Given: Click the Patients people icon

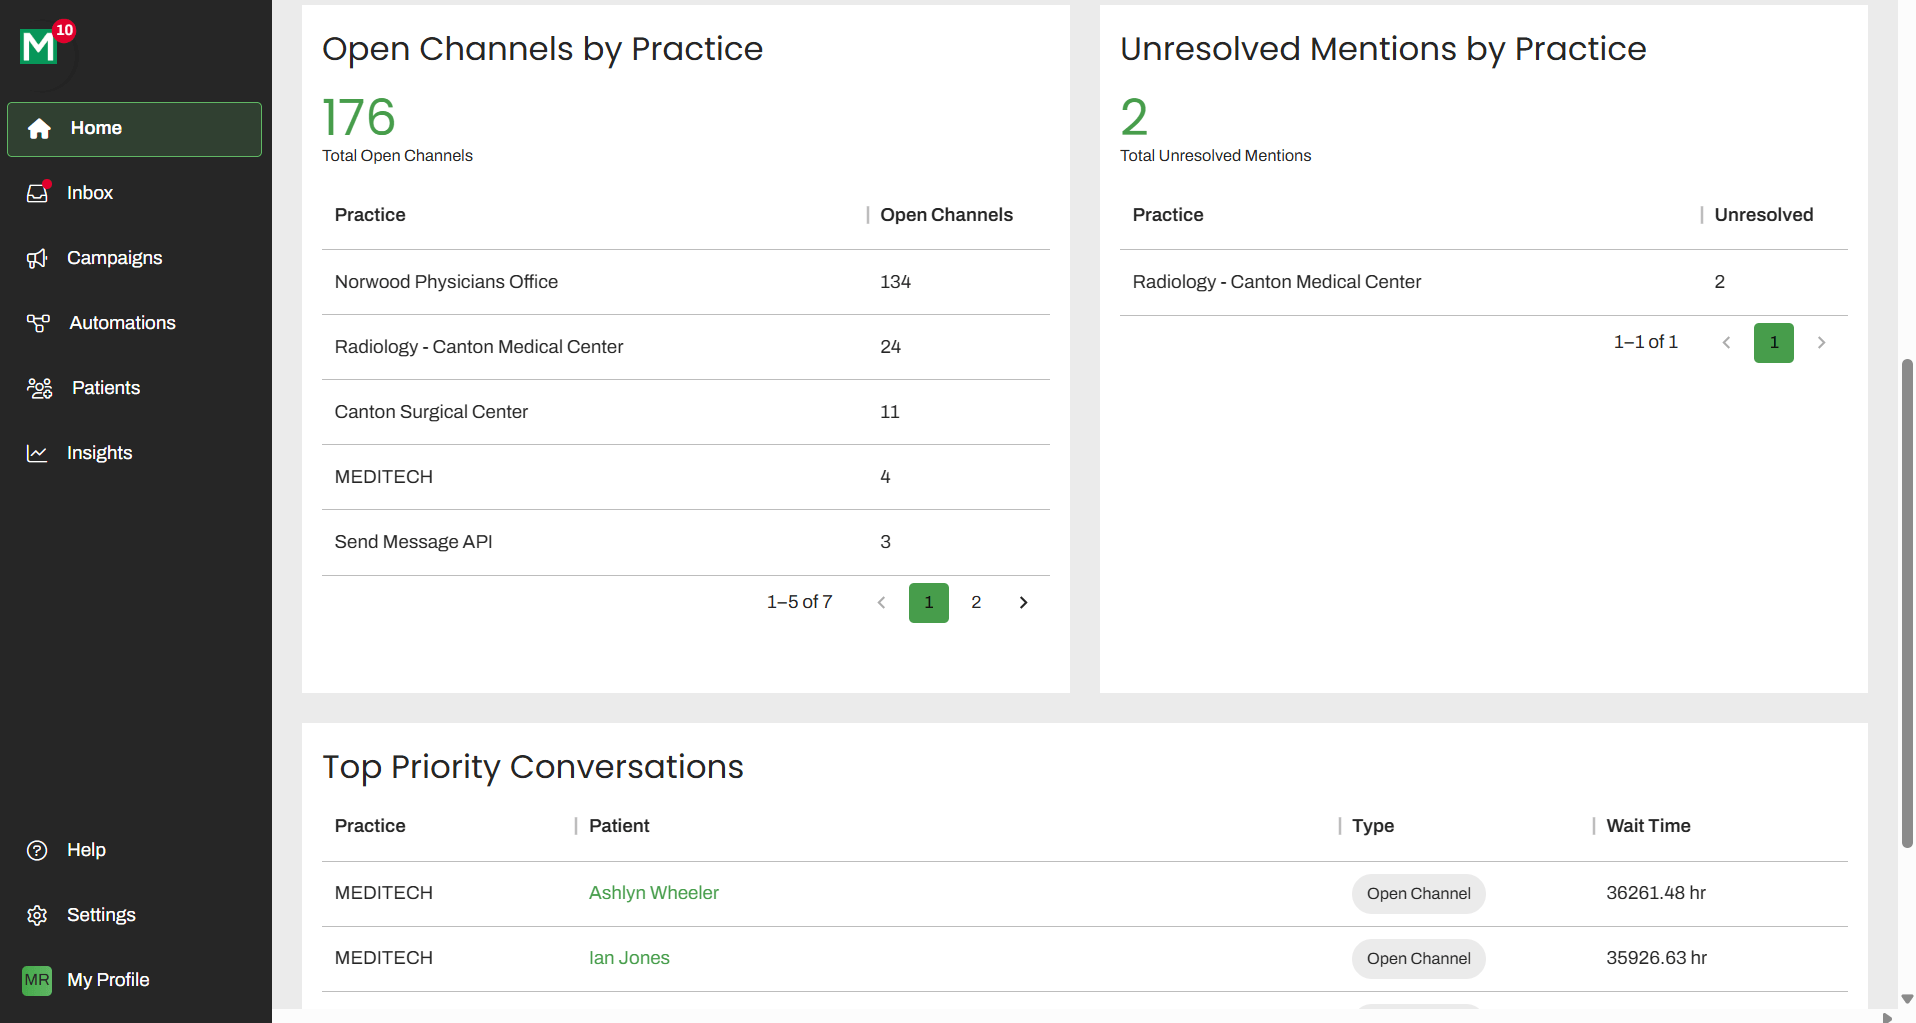Looking at the screenshot, I should click(40, 388).
